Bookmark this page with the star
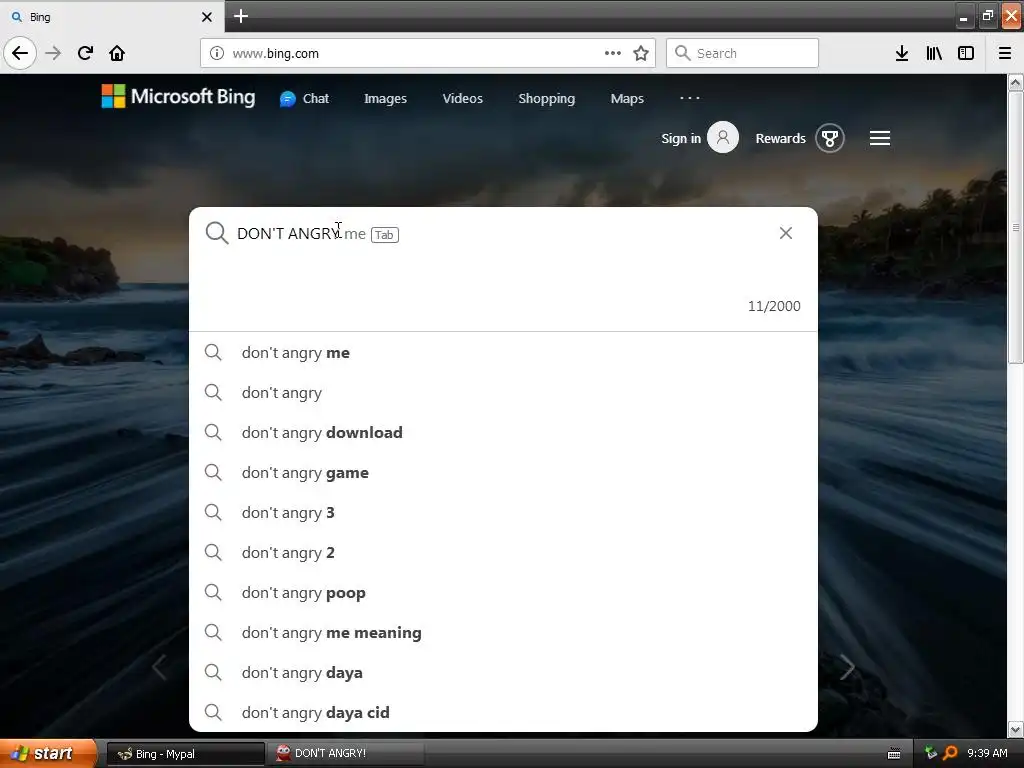This screenshot has height=768, width=1024. point(641,53)
